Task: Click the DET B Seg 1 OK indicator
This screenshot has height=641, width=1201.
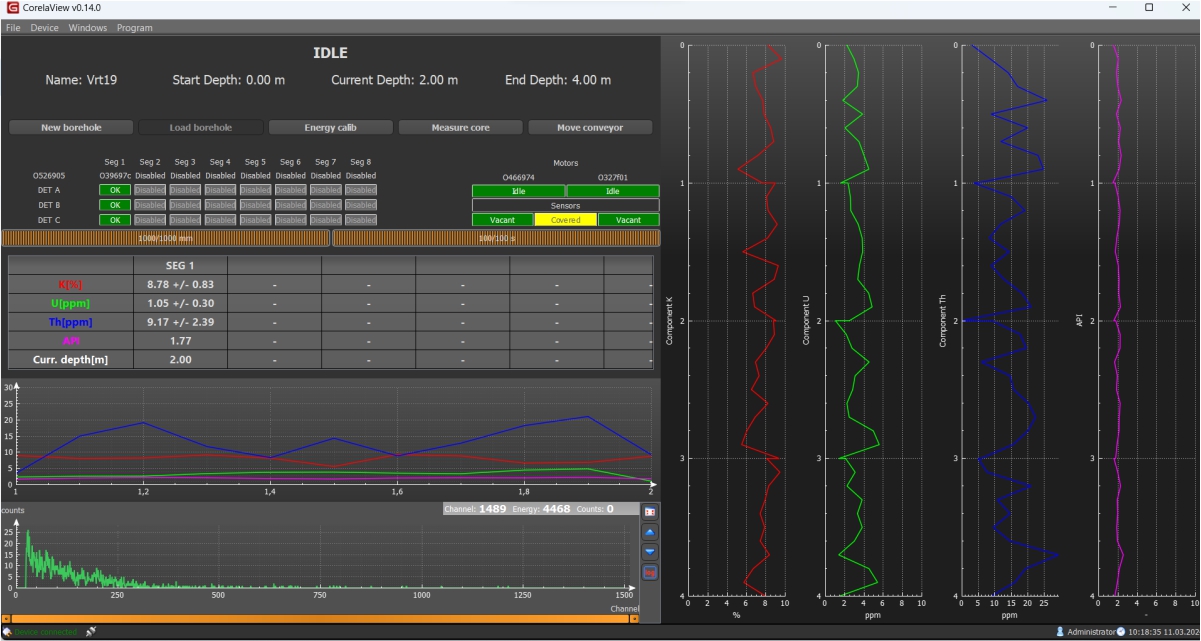Action: tap(115, 205)
